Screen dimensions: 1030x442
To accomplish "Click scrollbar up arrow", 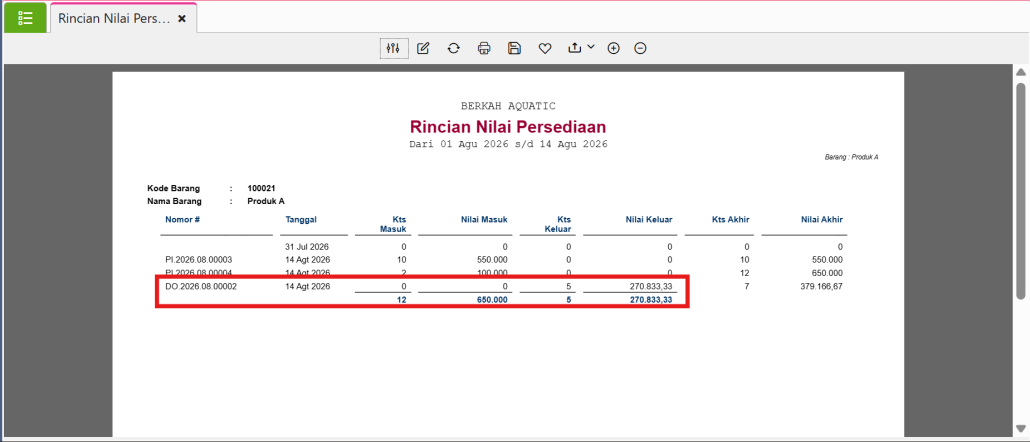I will point(1021,72).
